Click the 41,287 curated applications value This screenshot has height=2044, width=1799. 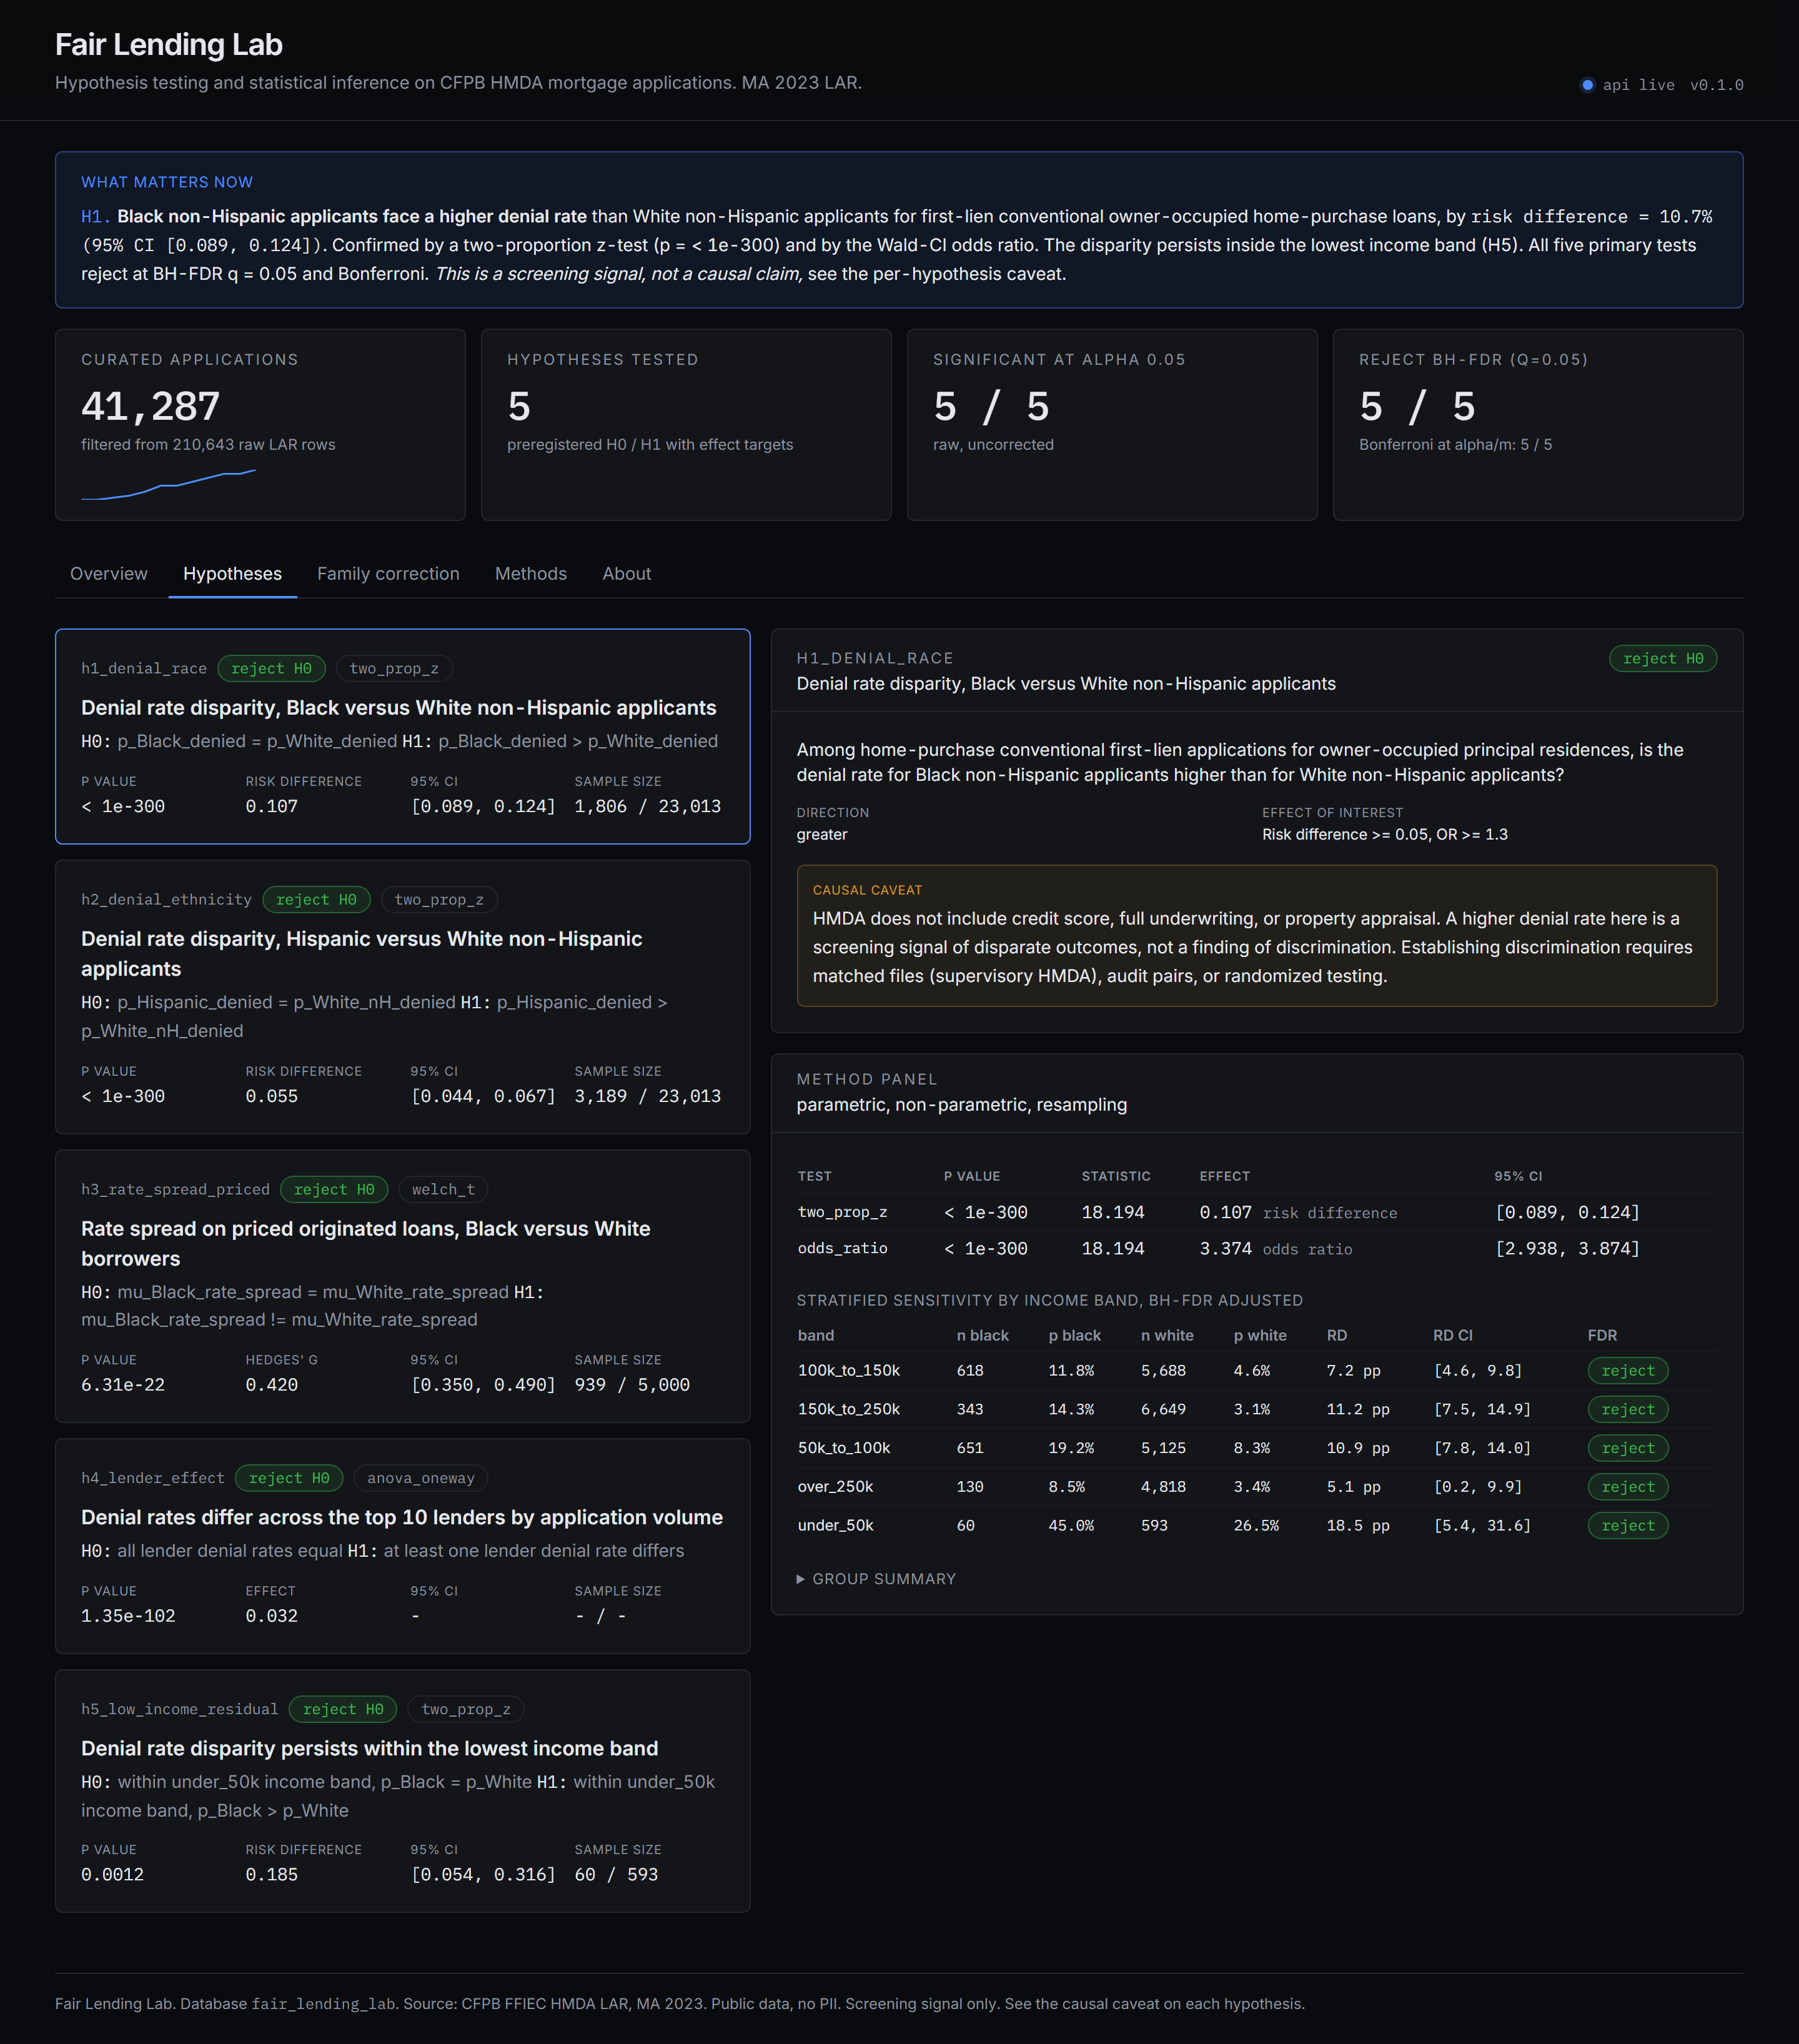point(150,407)
